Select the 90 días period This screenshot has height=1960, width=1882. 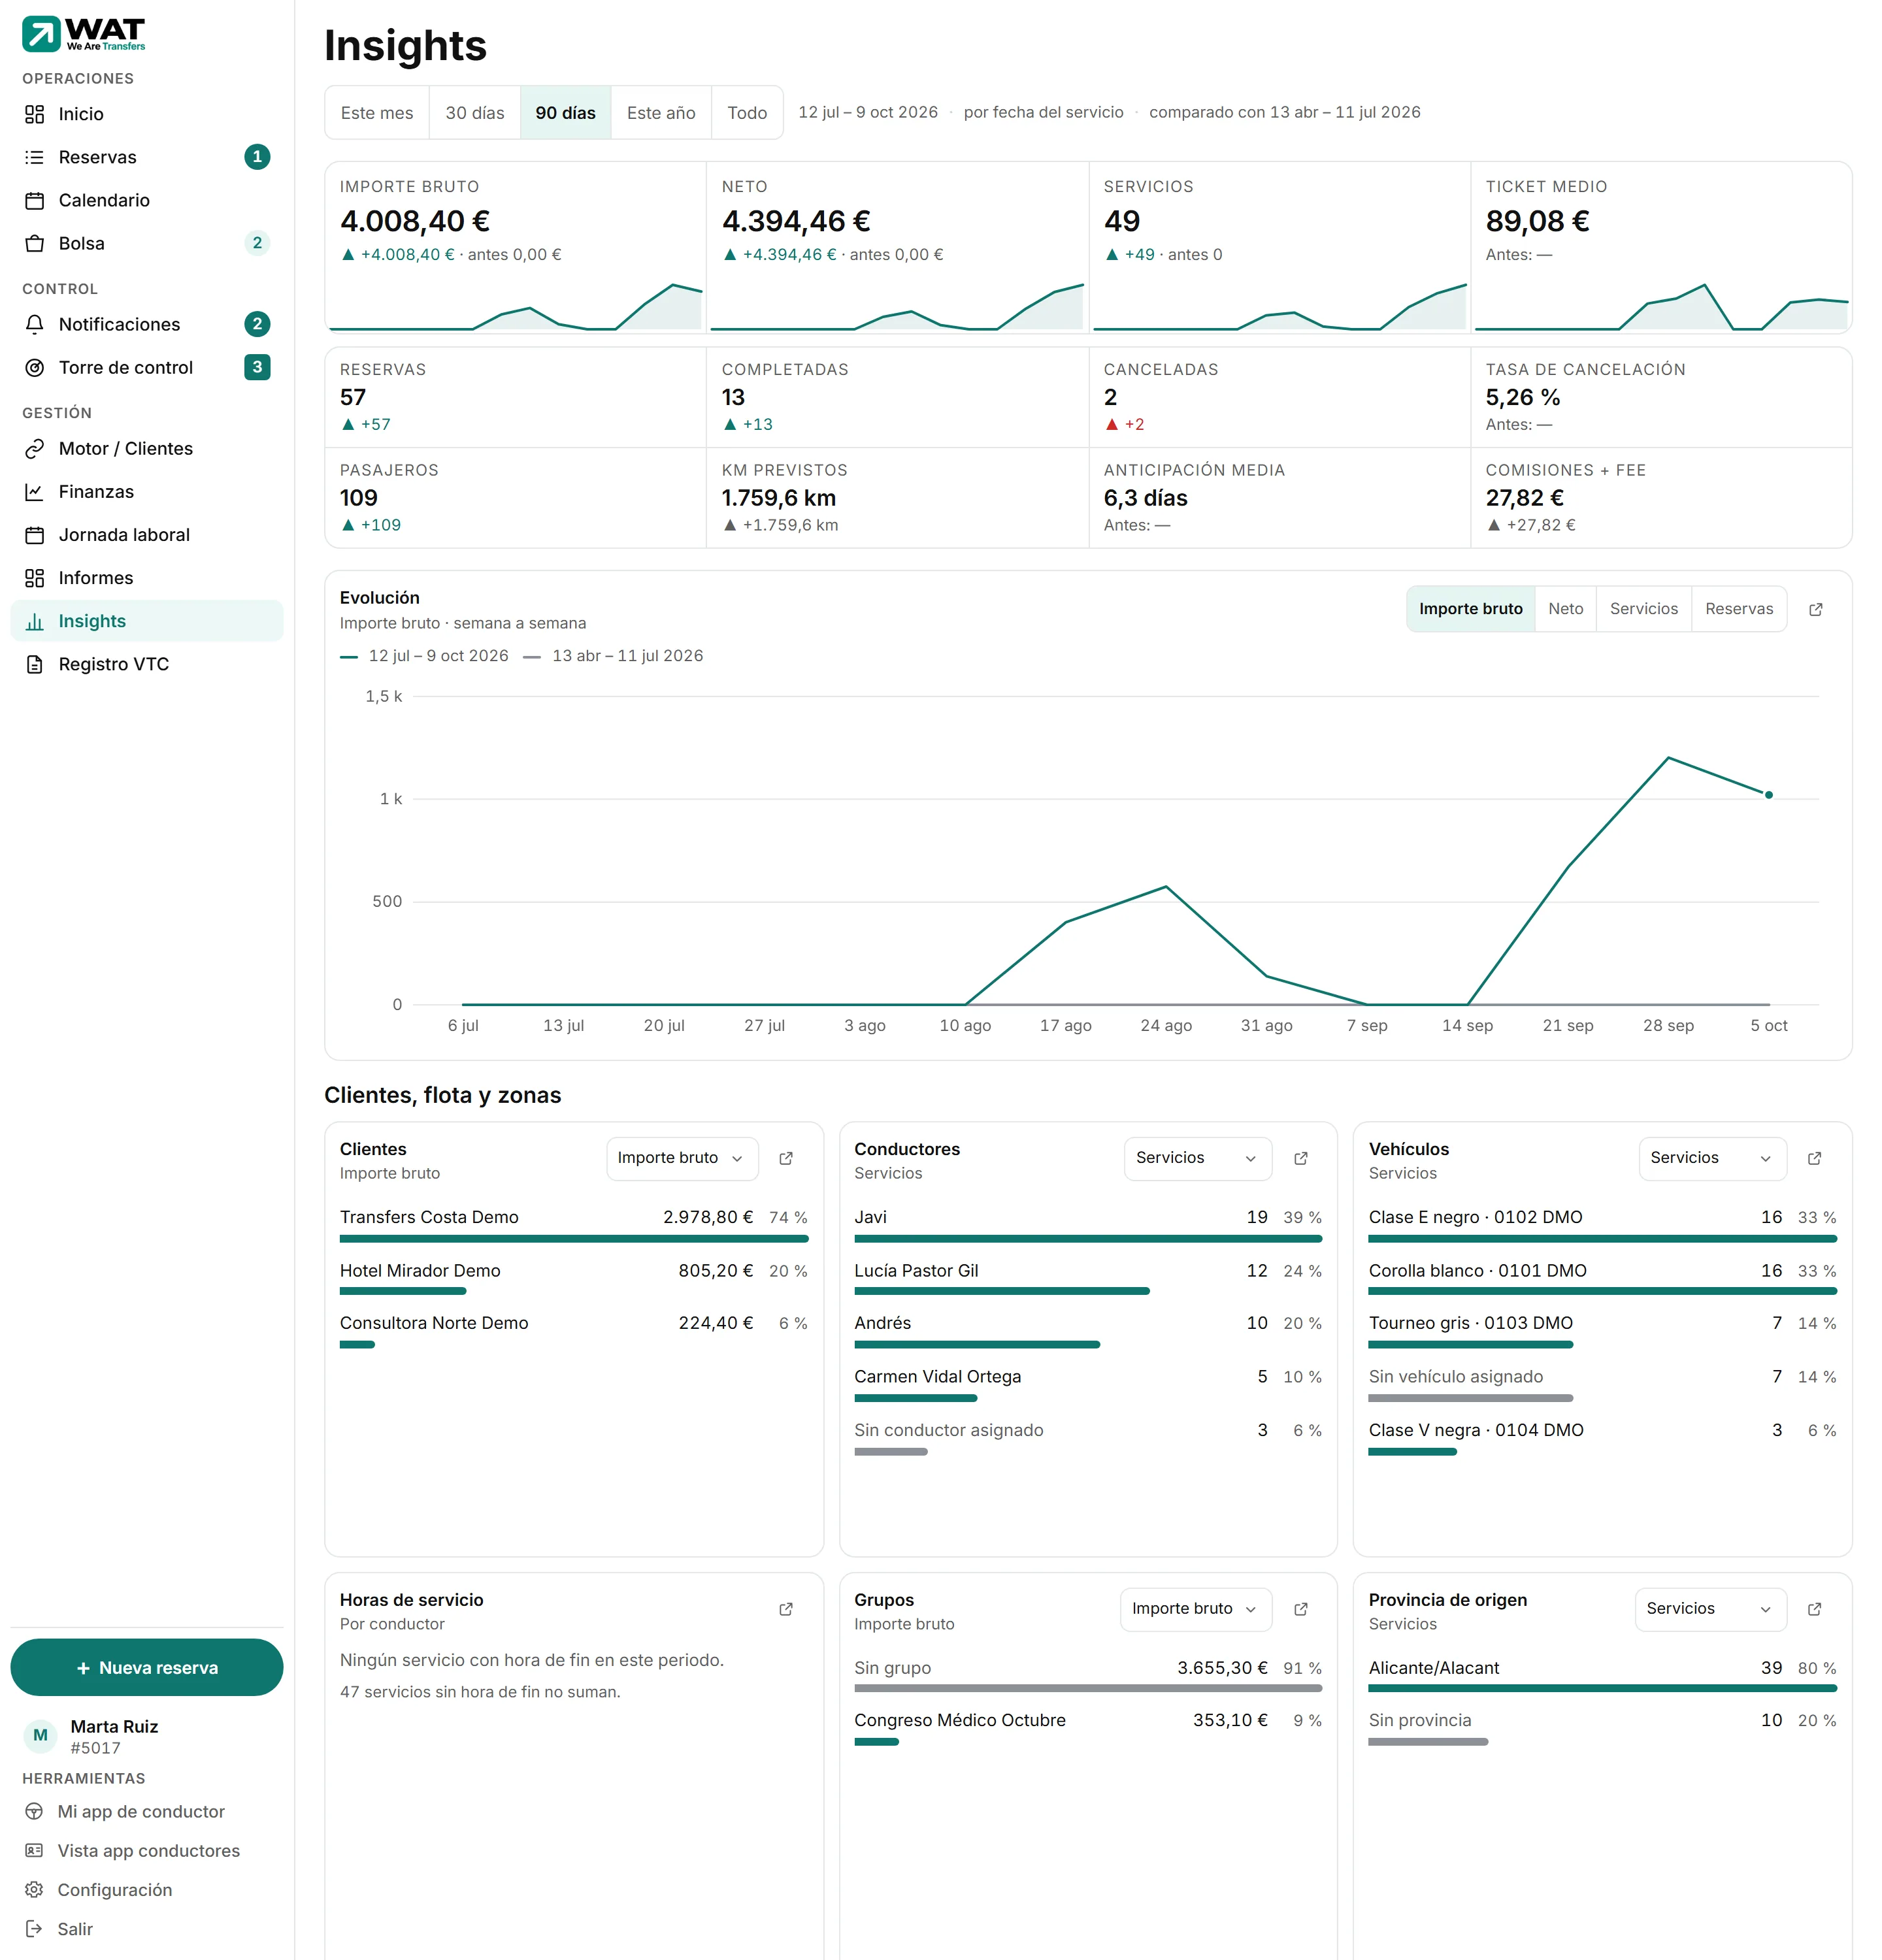tap(566, 113)
